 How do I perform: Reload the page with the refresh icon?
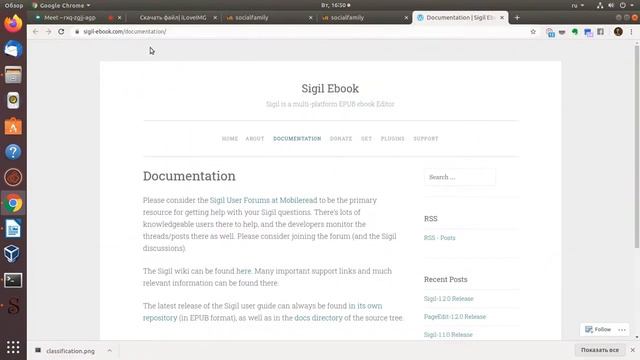click(61, 31)
